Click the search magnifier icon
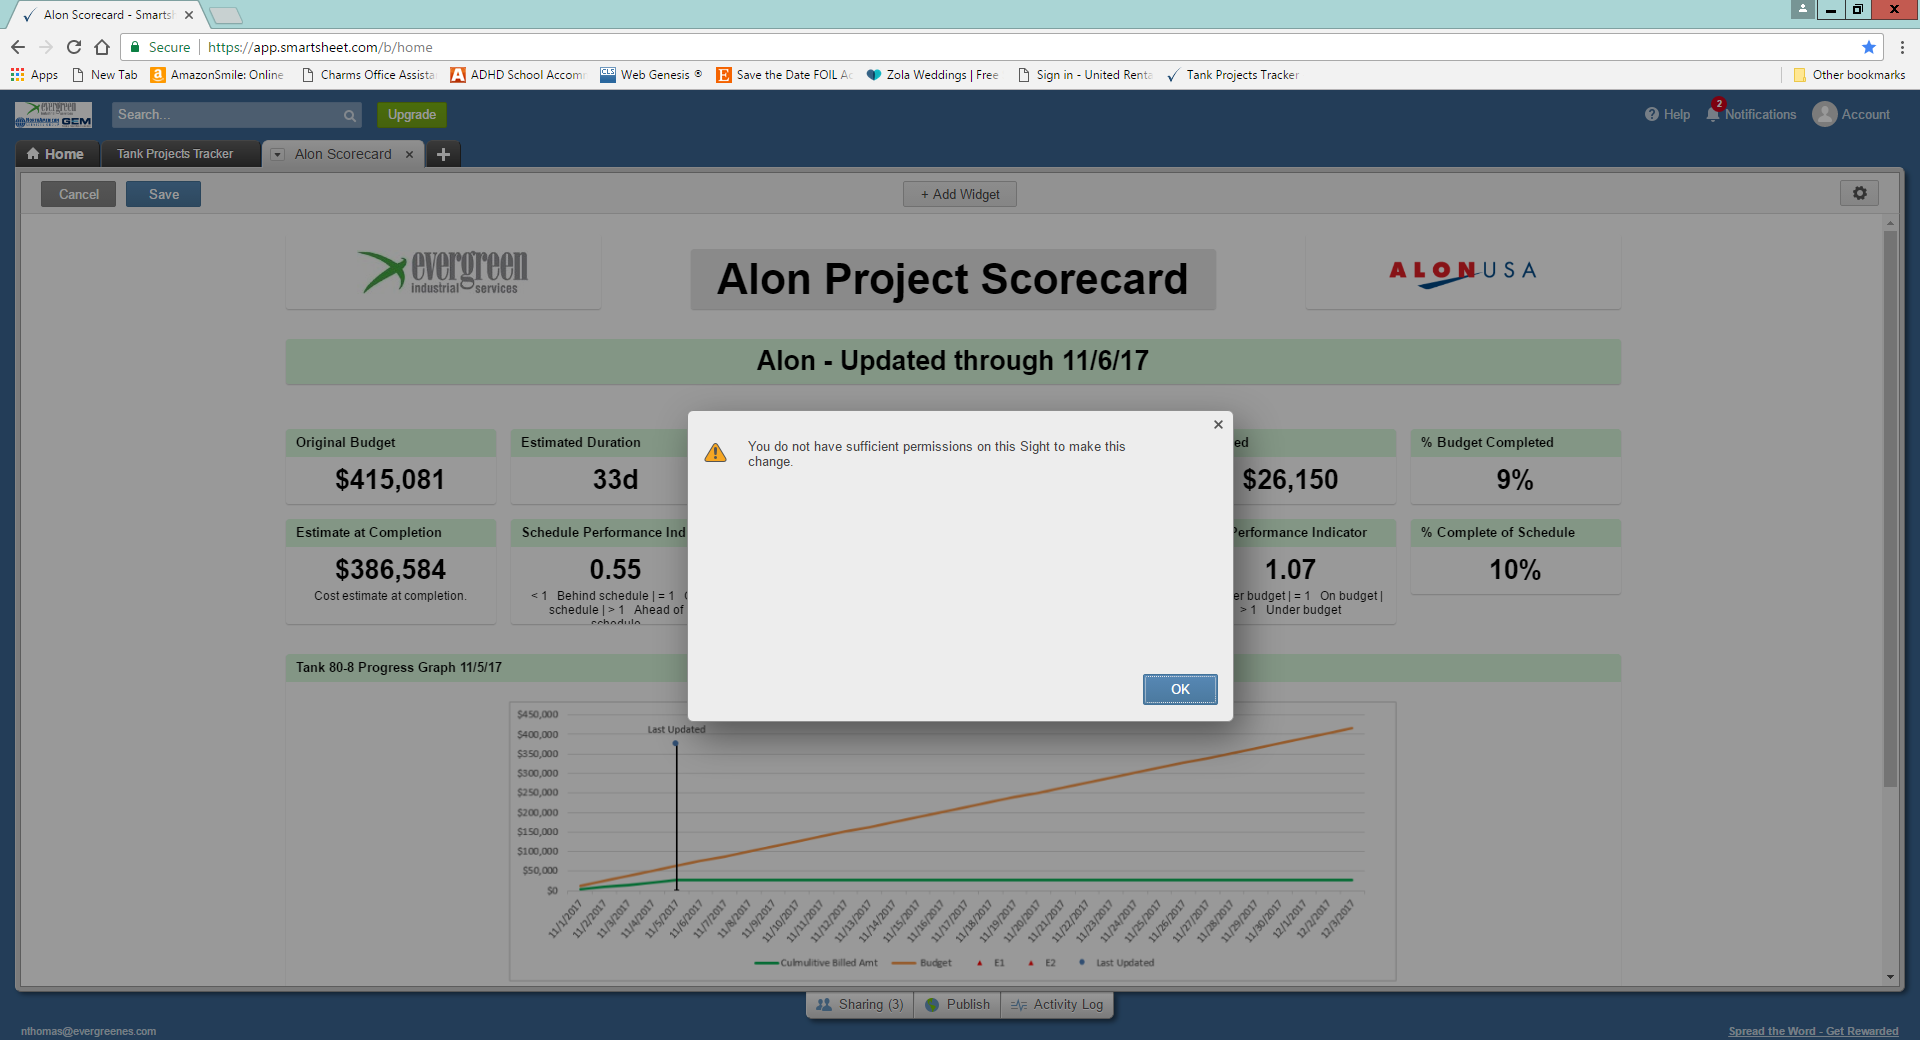Screen dimensions: 1920x1040 [350, 115]
